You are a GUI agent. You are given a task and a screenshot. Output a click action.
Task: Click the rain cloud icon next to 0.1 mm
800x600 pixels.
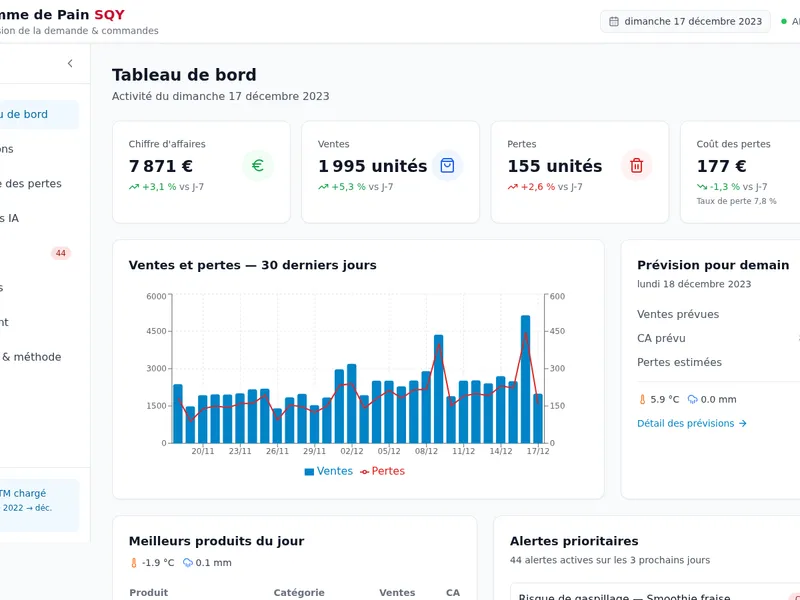(188, 563)
